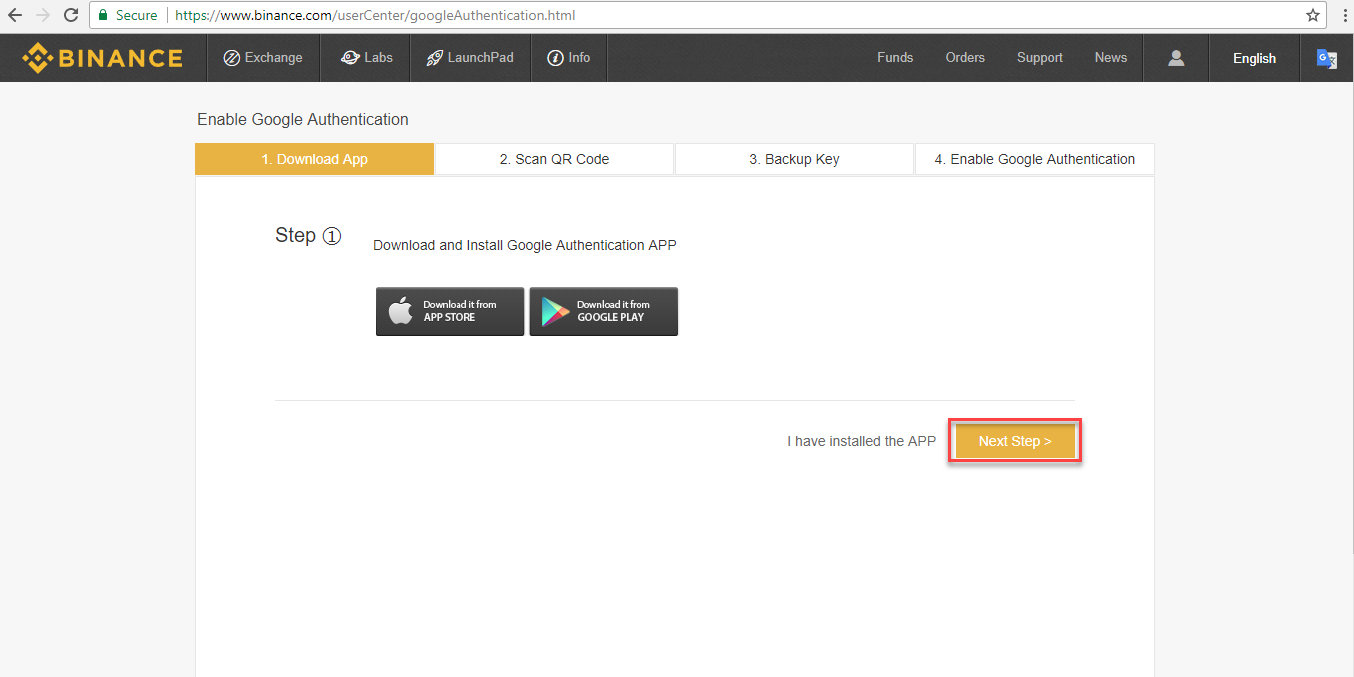Image resolution: width=1354 pixels, height=677 pixels.
Task: Go to LaunchPad page
Action: tap(470, 58)
